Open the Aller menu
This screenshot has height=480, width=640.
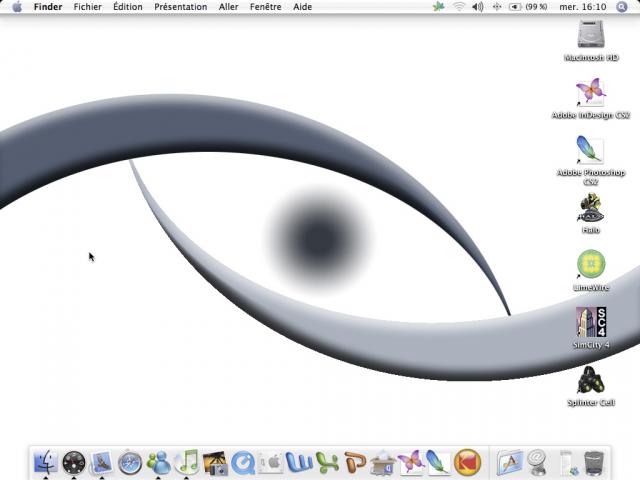click(x=228, y=7)
